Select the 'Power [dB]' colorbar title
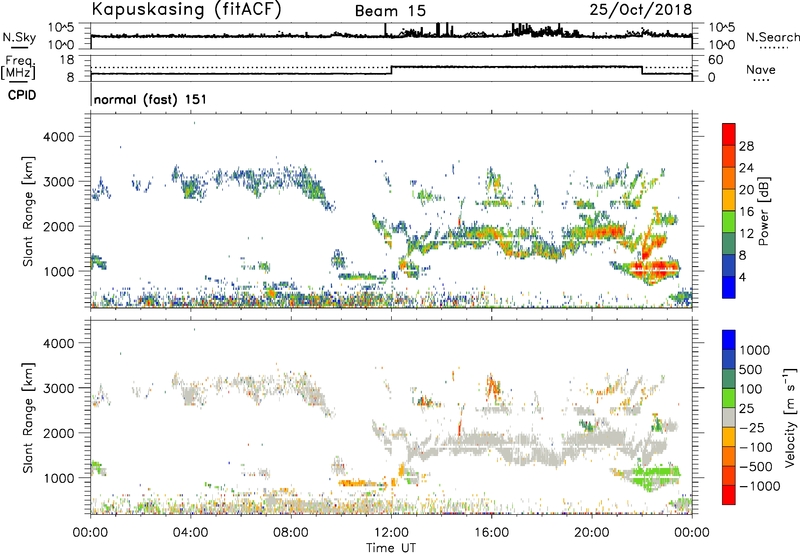 pos(763,211)
